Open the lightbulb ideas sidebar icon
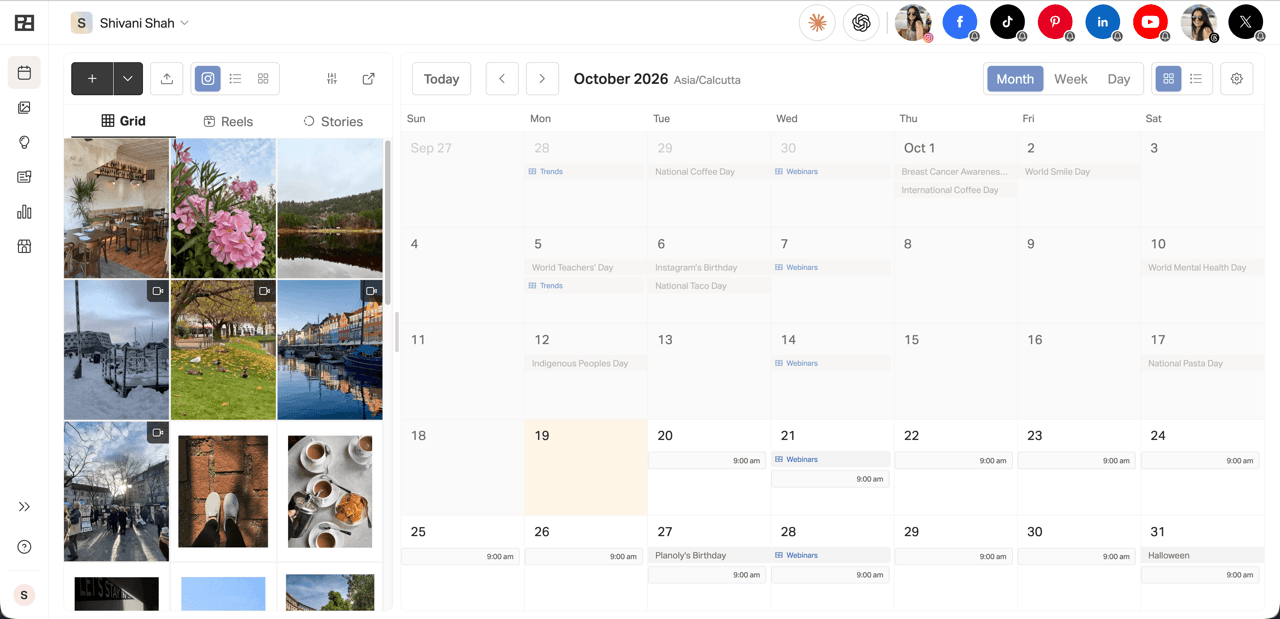1280x619 pixels. (x=24, y=143)
